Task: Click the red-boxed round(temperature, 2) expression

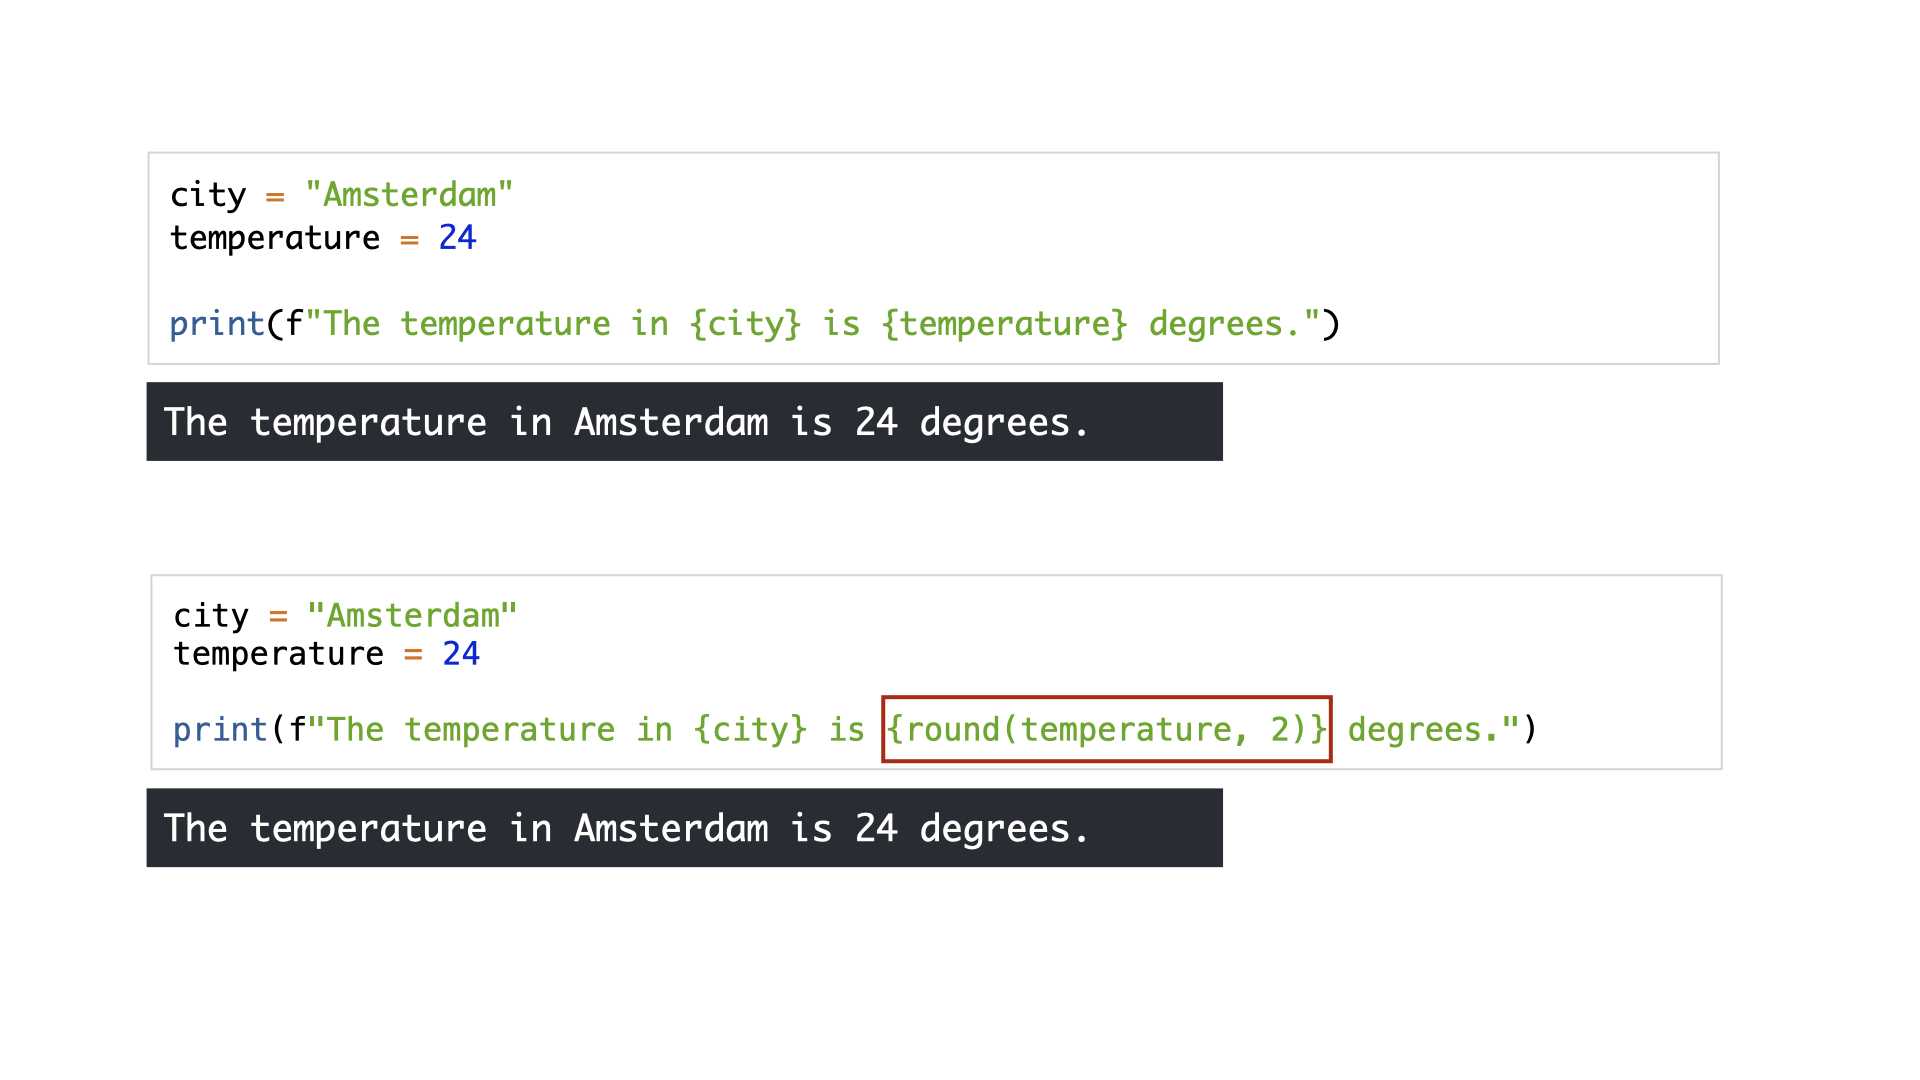Action: (1107, 729)
